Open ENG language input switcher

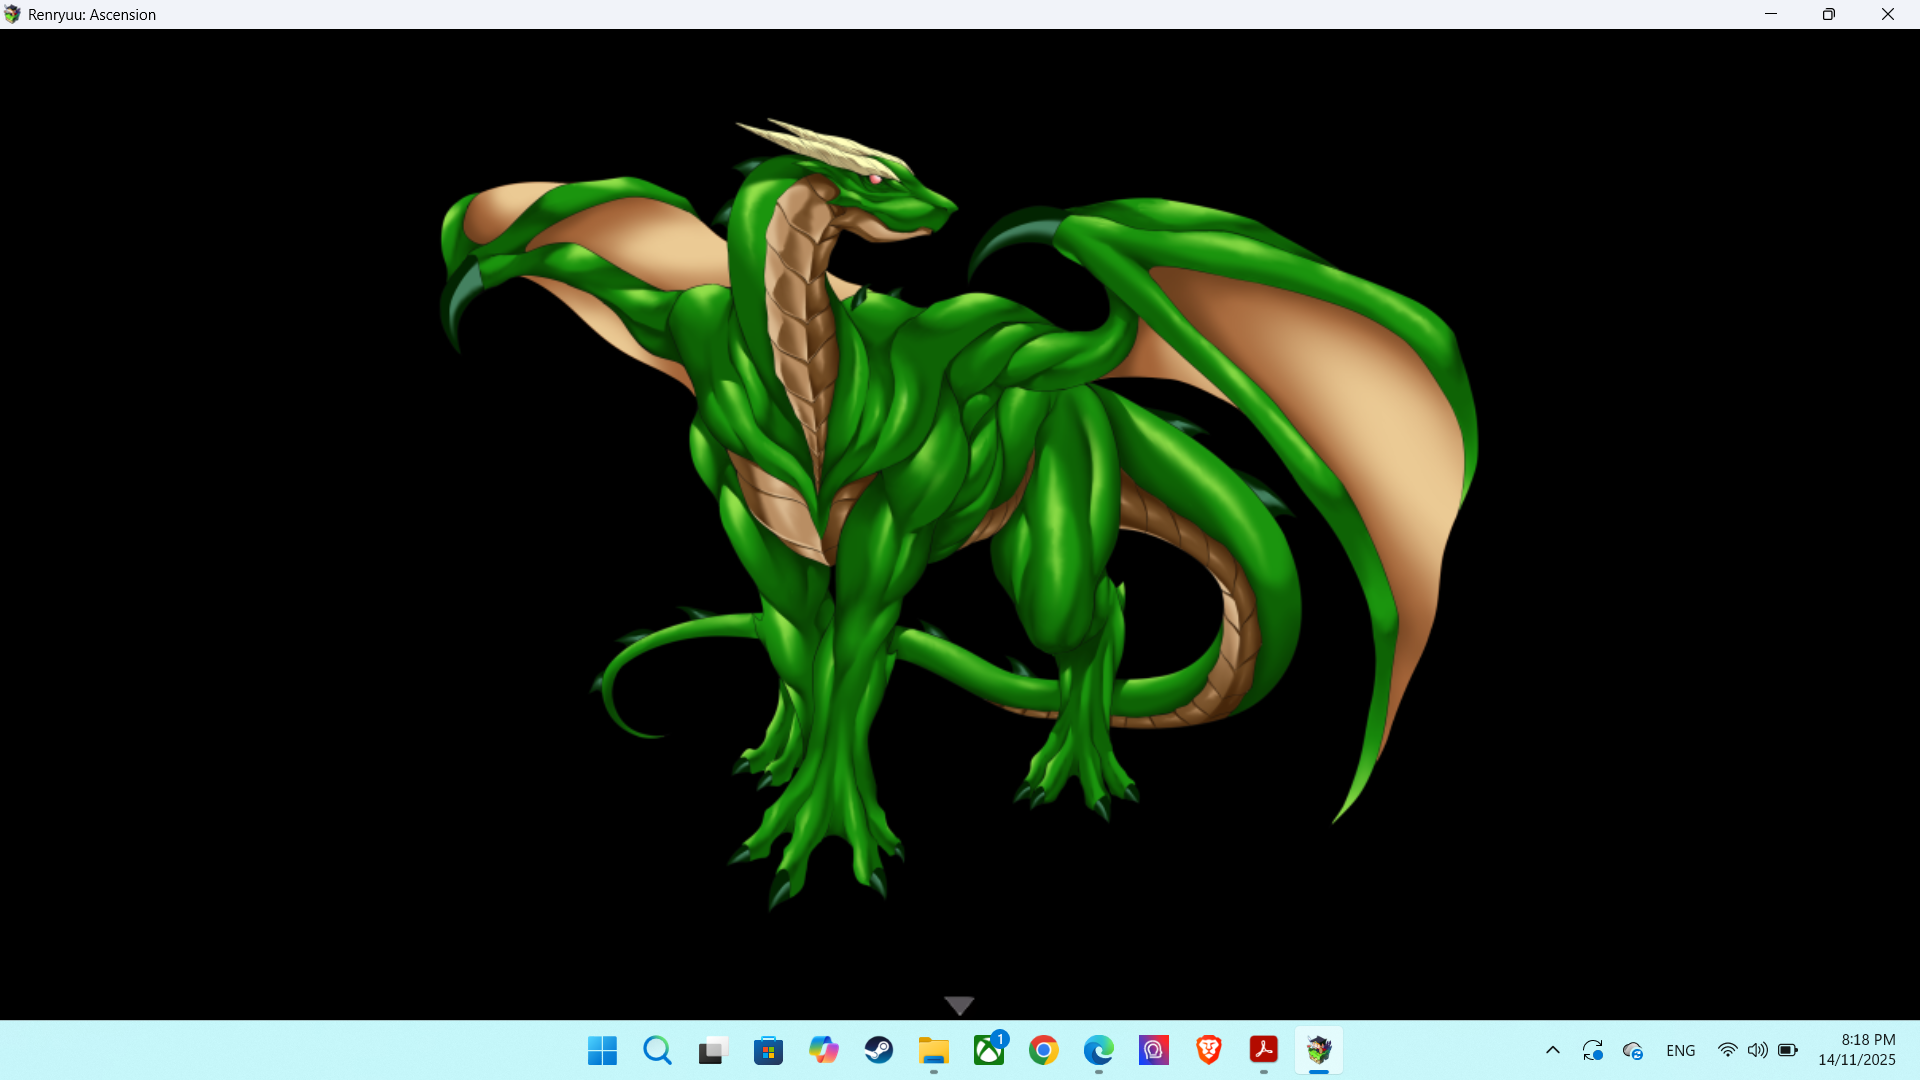pos(1681,1050)
